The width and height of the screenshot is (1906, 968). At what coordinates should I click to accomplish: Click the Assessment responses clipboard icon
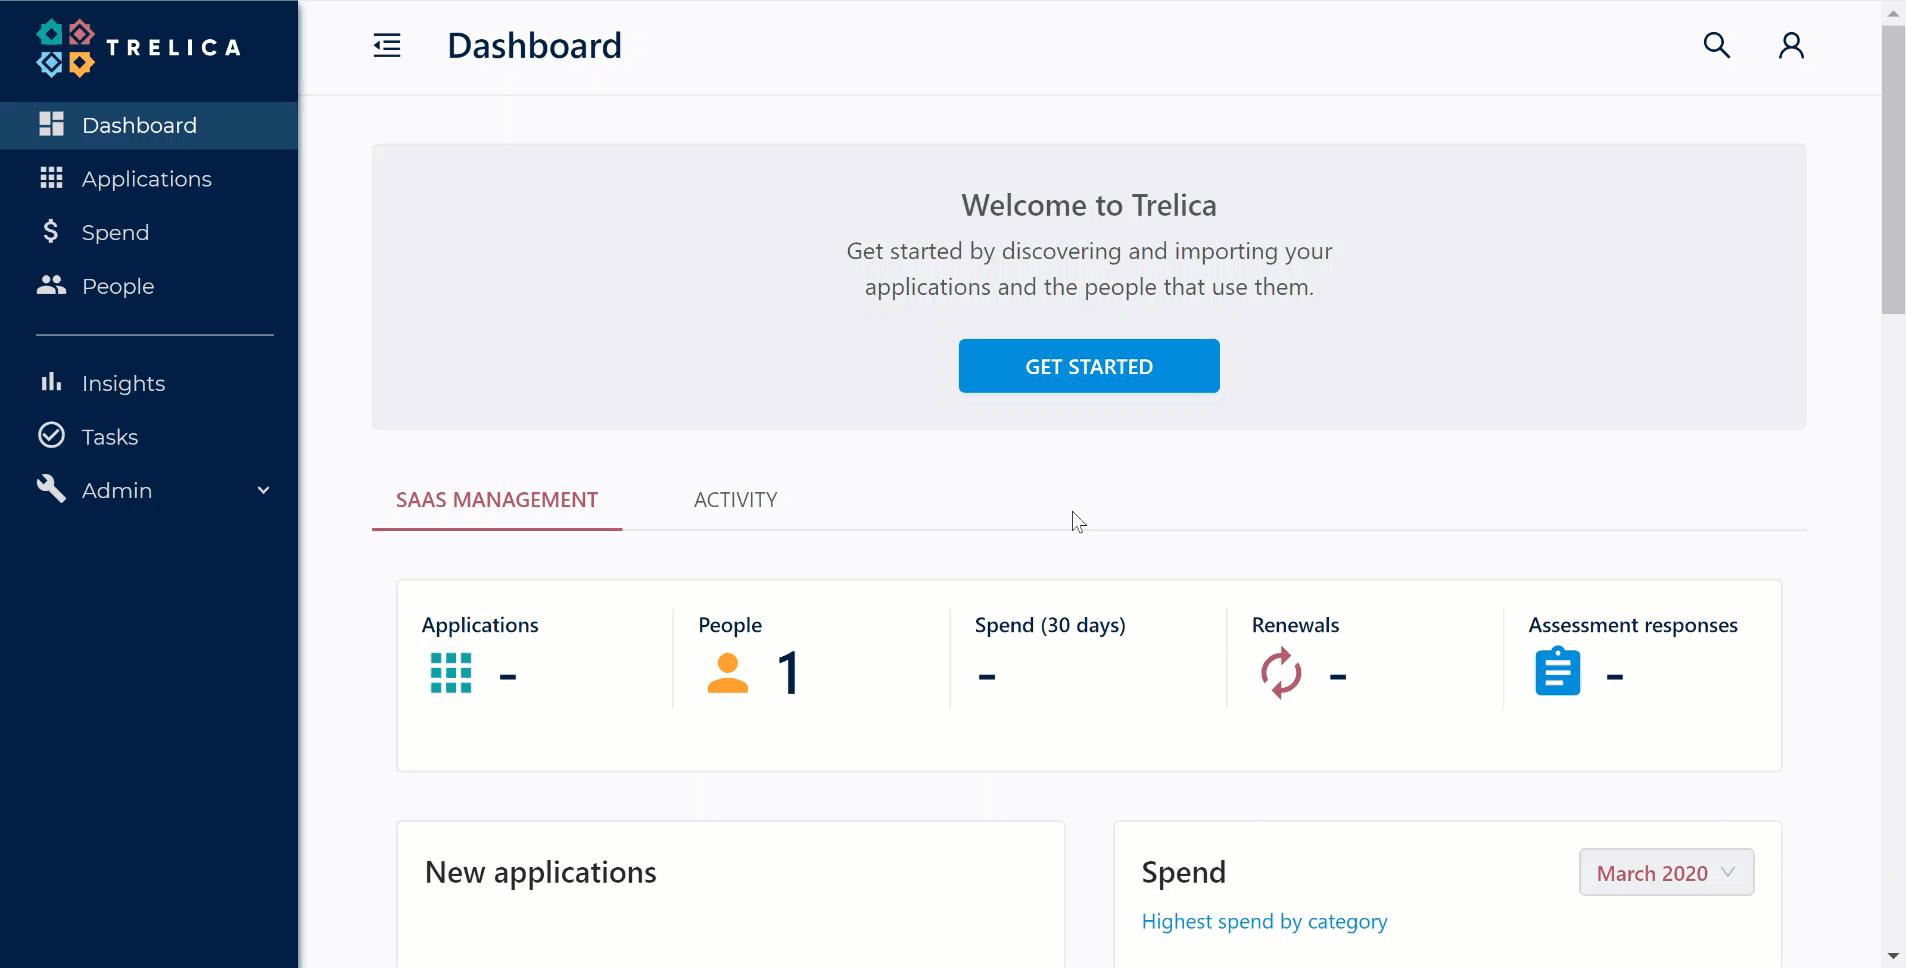click(1558, 671)
